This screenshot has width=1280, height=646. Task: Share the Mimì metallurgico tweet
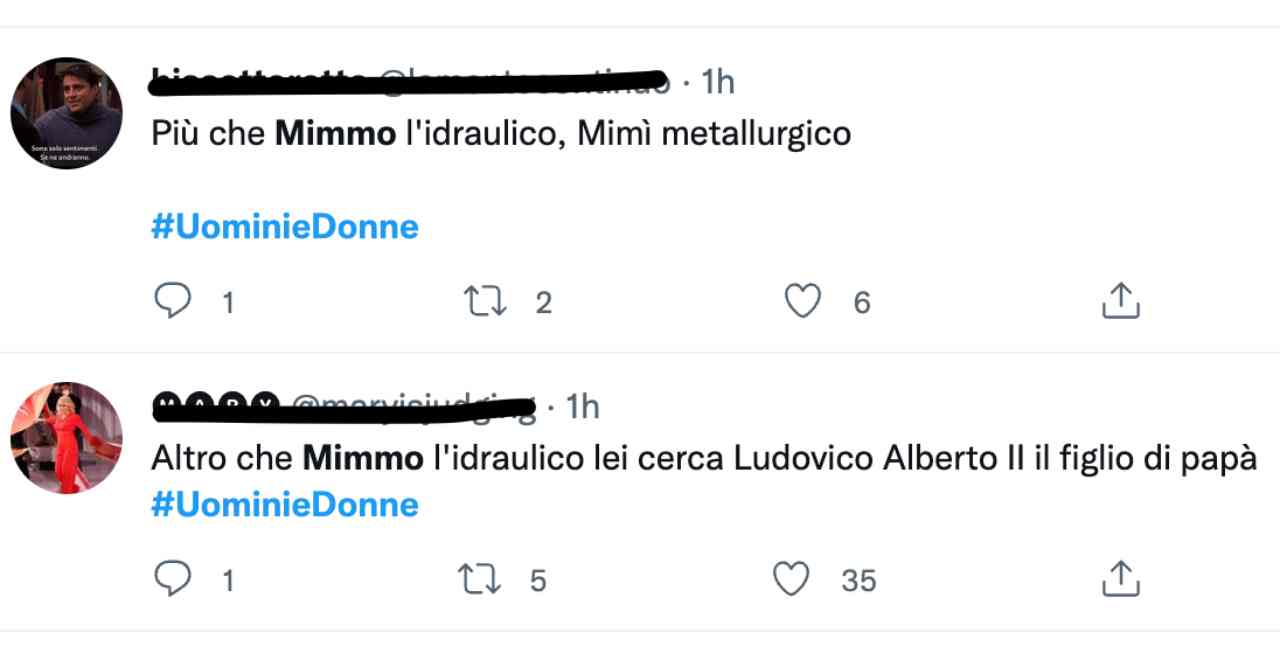(1120, 301)
